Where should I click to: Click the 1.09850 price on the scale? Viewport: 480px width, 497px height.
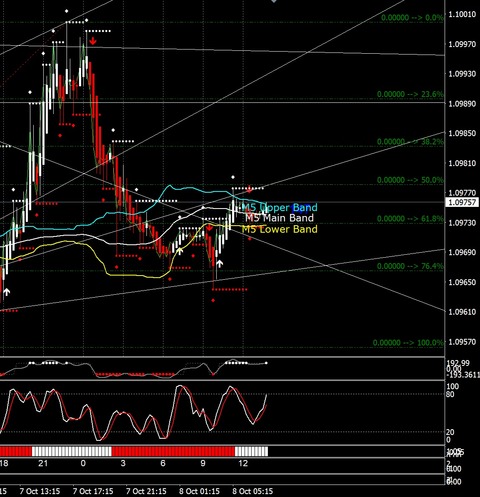pos(462,133)
